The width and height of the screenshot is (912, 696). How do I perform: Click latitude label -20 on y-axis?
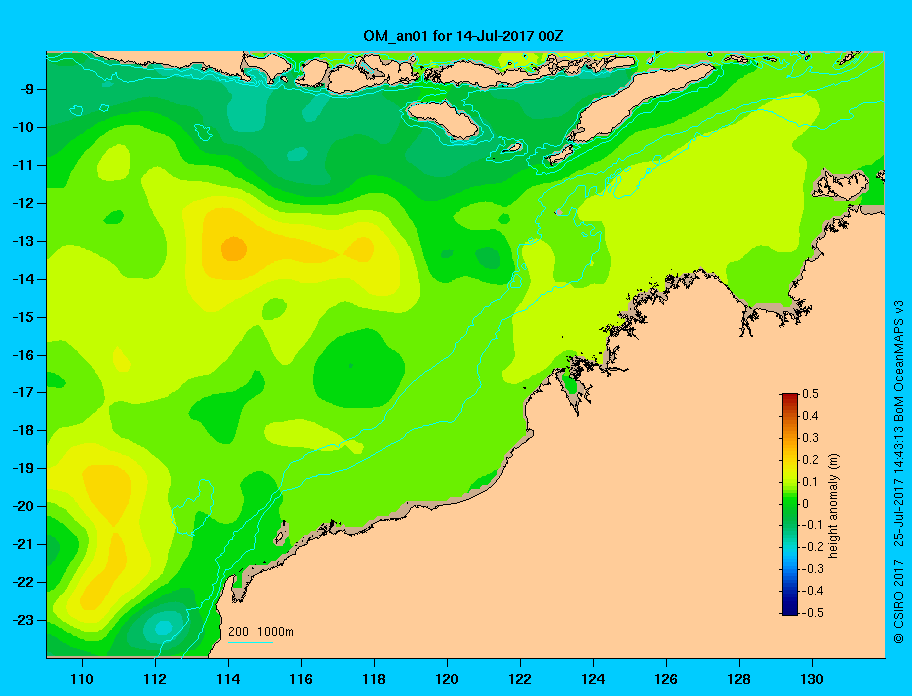23,506
